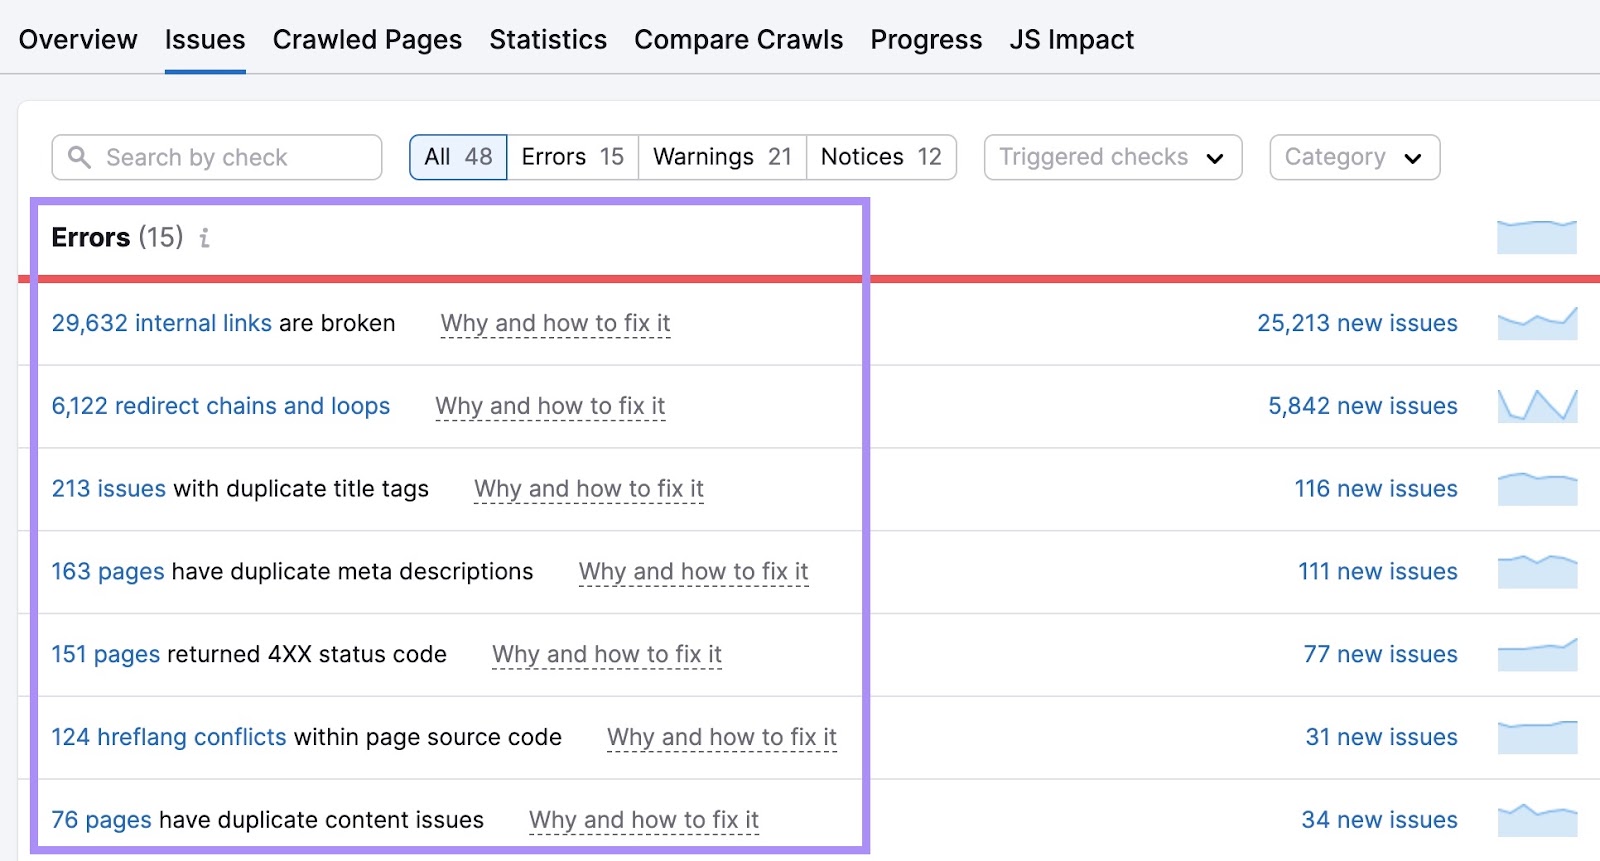View 5,842 new redirect chain issues
The image size is (1600, 861).
tap(1362, 405)
